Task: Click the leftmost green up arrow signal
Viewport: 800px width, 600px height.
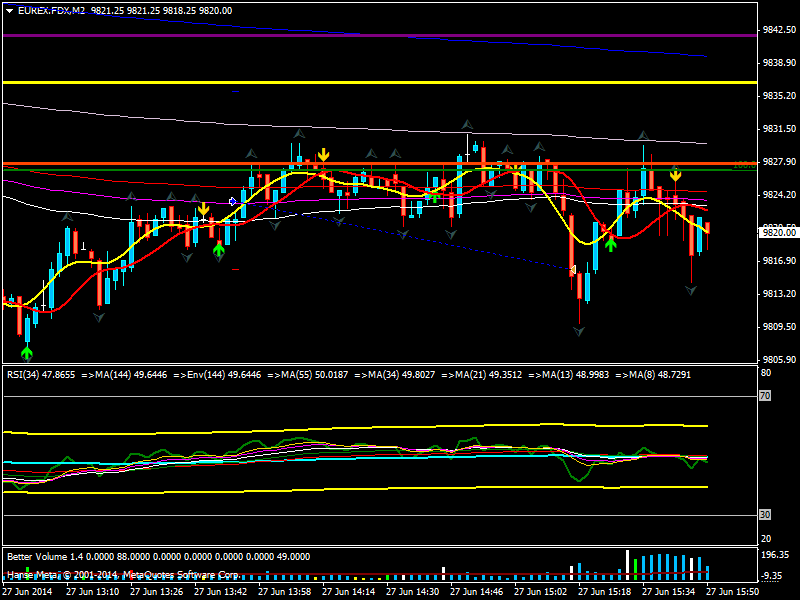Action: point(27,351)
